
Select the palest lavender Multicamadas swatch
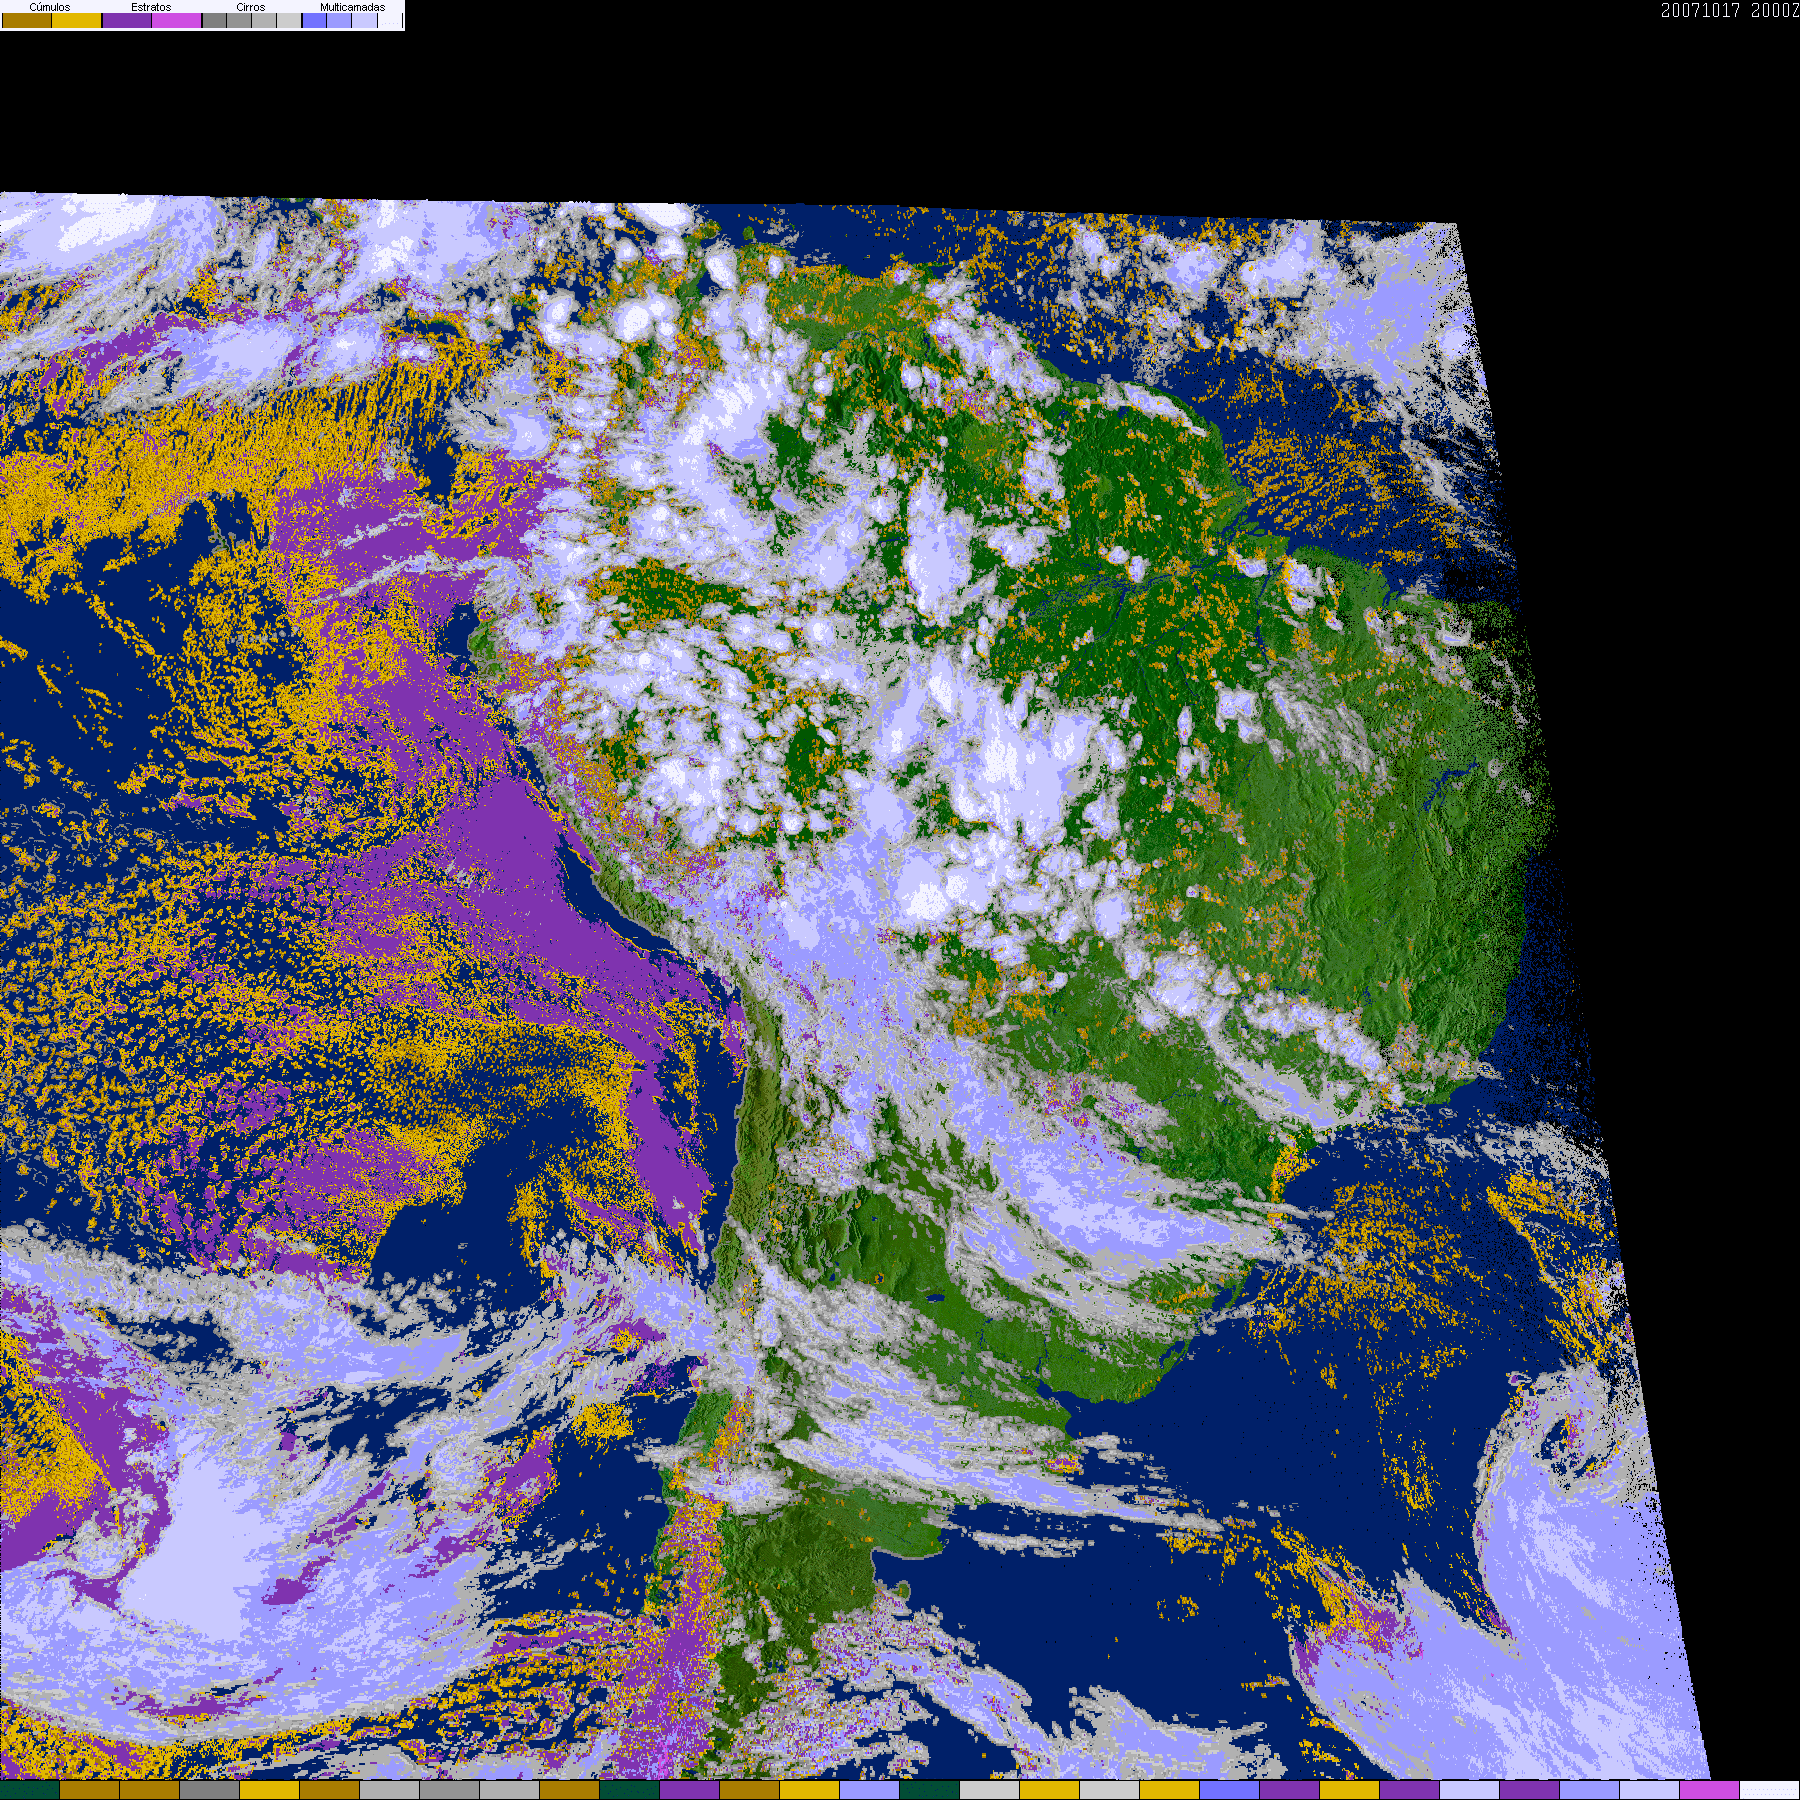364,21
